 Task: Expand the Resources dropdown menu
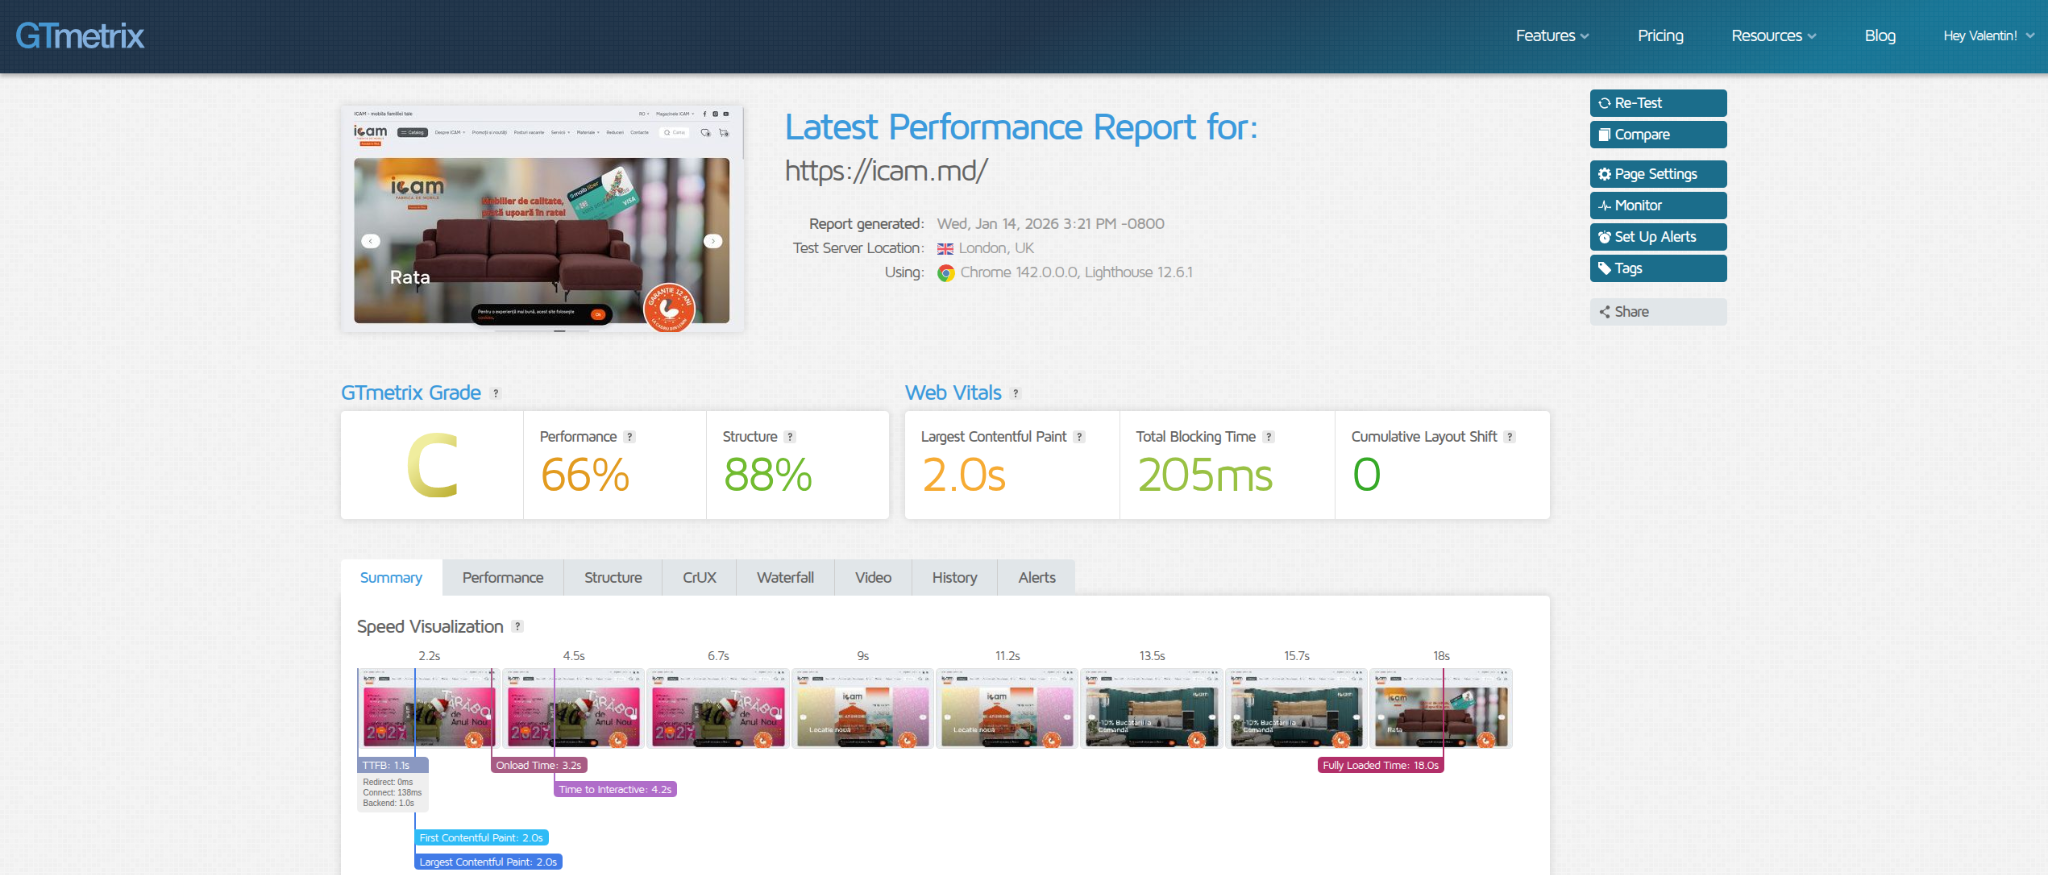click(x=1773, y=36)
